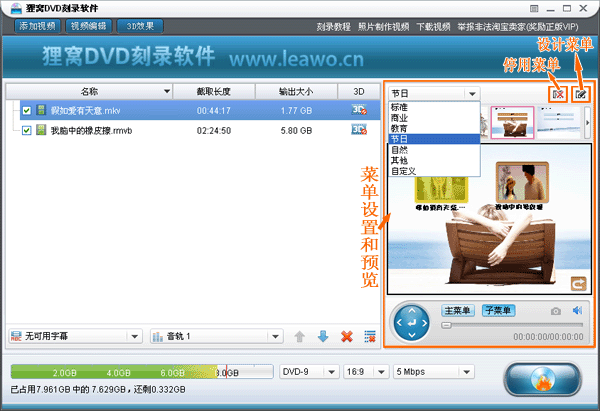This screenshot has height=411, width=600.
Task: Open 刻录教程 link
Action: point(333,27)
